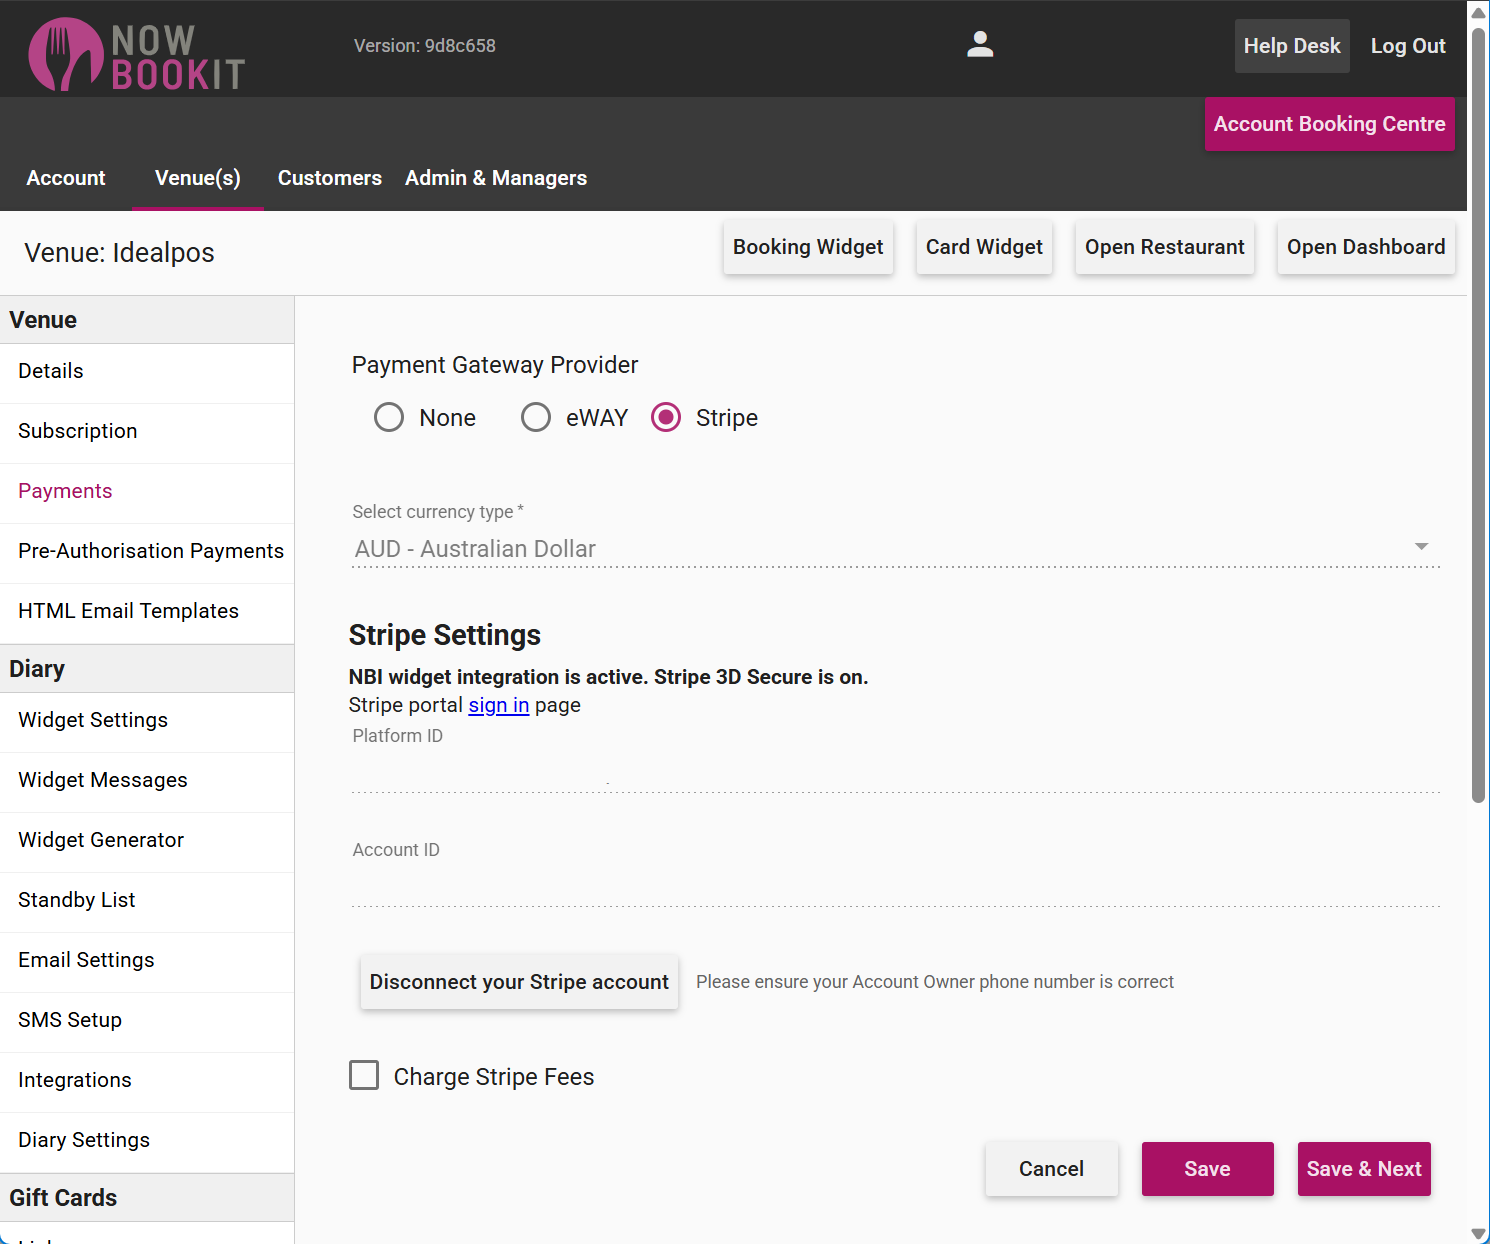Click the scrollbar down arrow
Image resolution: width=1490 pixels, height=1244 pixels.
(1478, 1233)
